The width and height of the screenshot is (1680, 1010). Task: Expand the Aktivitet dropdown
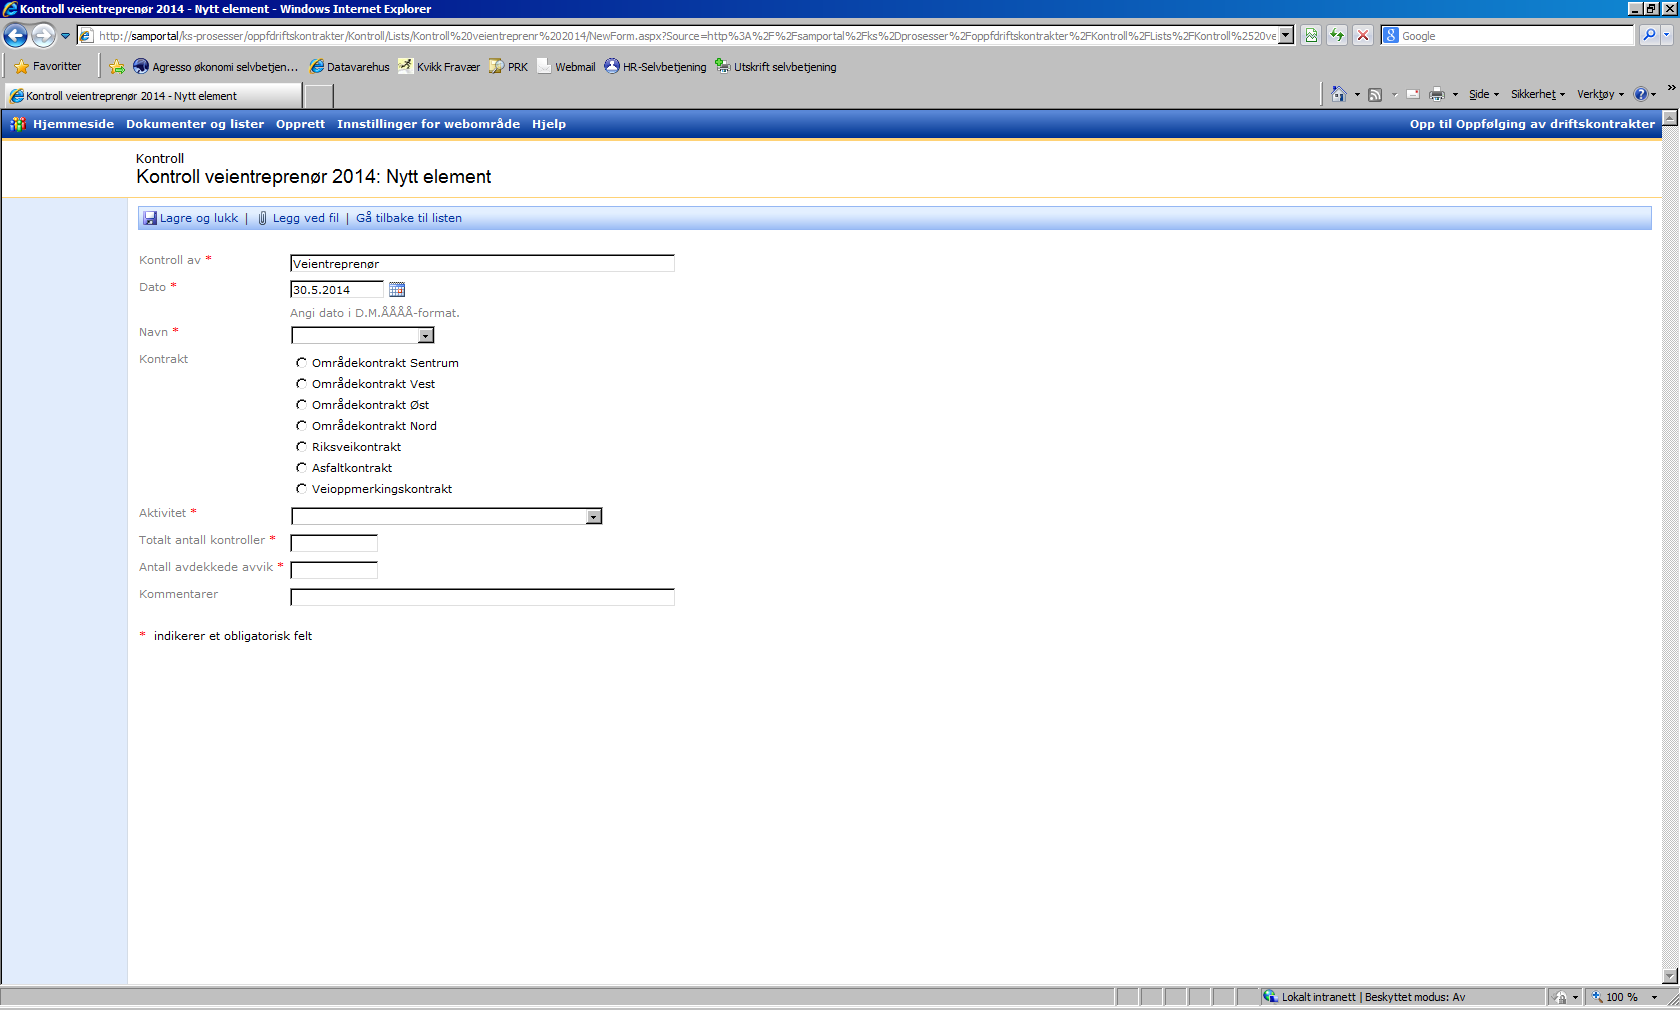click(x=594, y=516)
